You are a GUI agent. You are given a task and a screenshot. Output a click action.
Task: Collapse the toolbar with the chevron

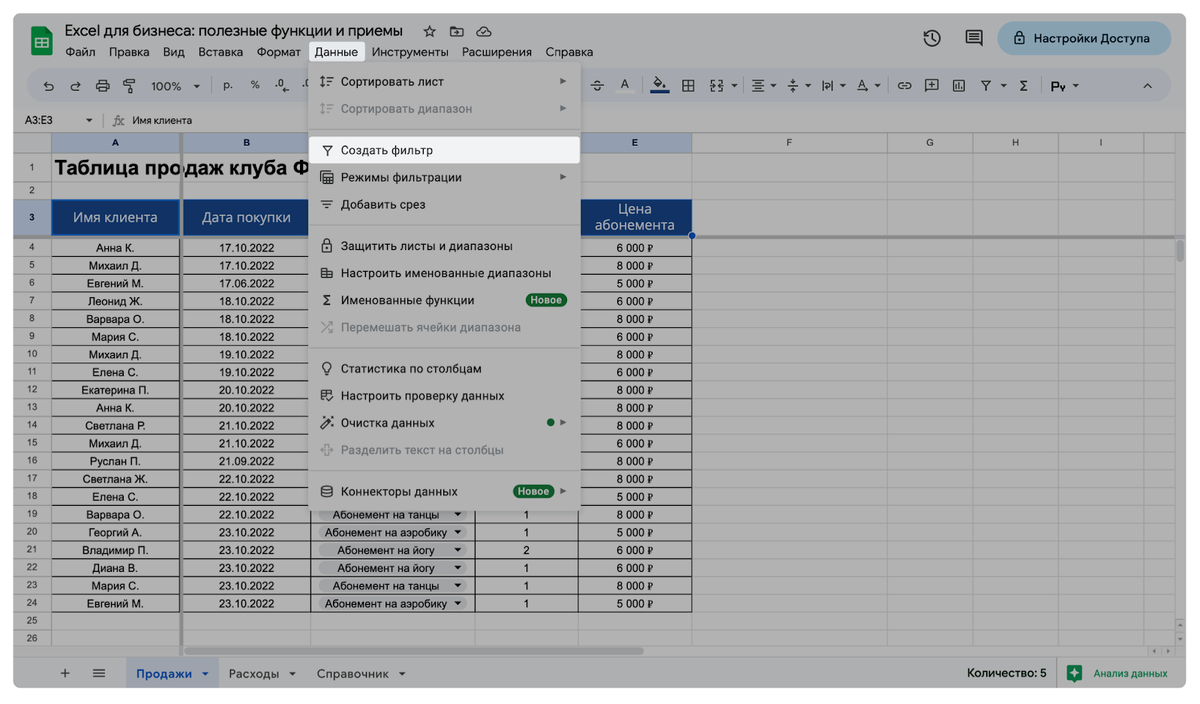pyautogui.click(x=1147, y=86)
